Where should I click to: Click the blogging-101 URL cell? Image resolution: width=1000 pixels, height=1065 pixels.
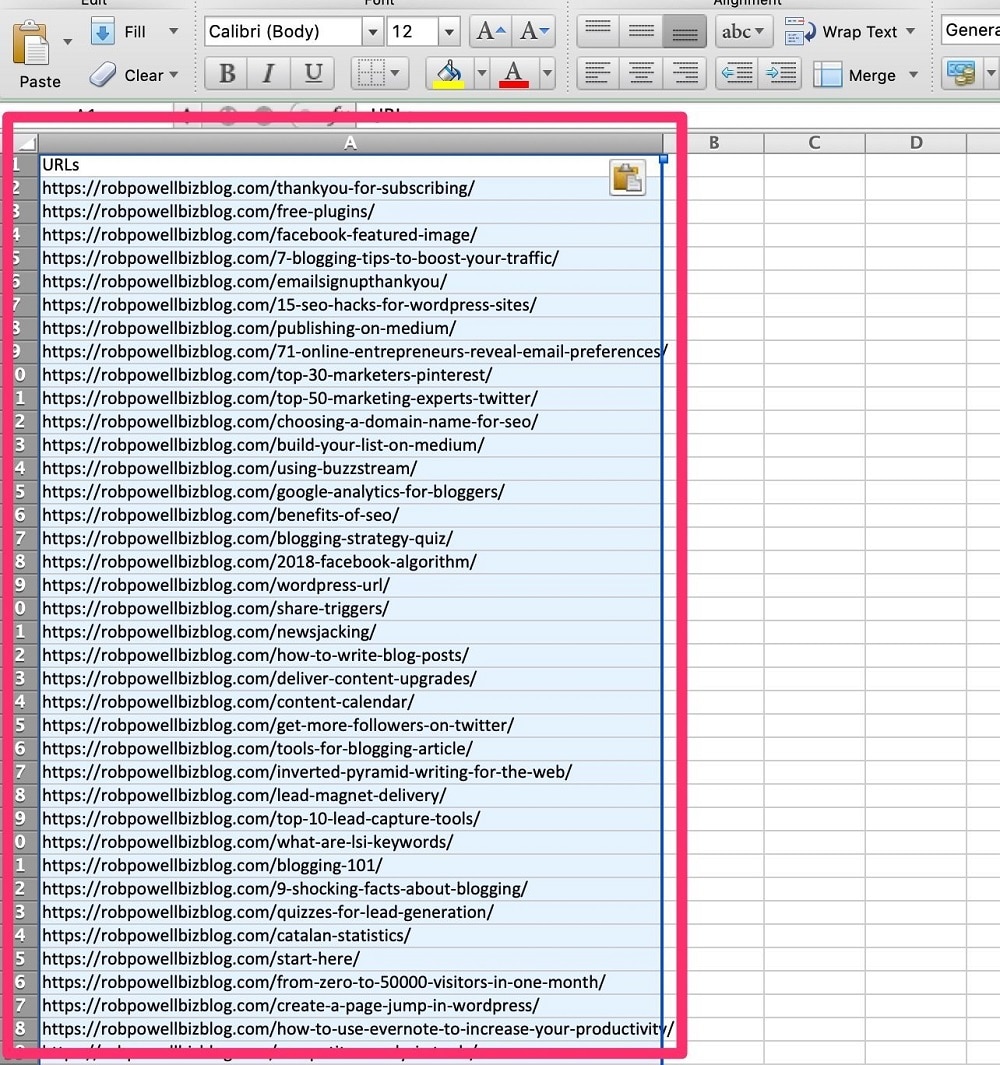(x=351, y=865)
